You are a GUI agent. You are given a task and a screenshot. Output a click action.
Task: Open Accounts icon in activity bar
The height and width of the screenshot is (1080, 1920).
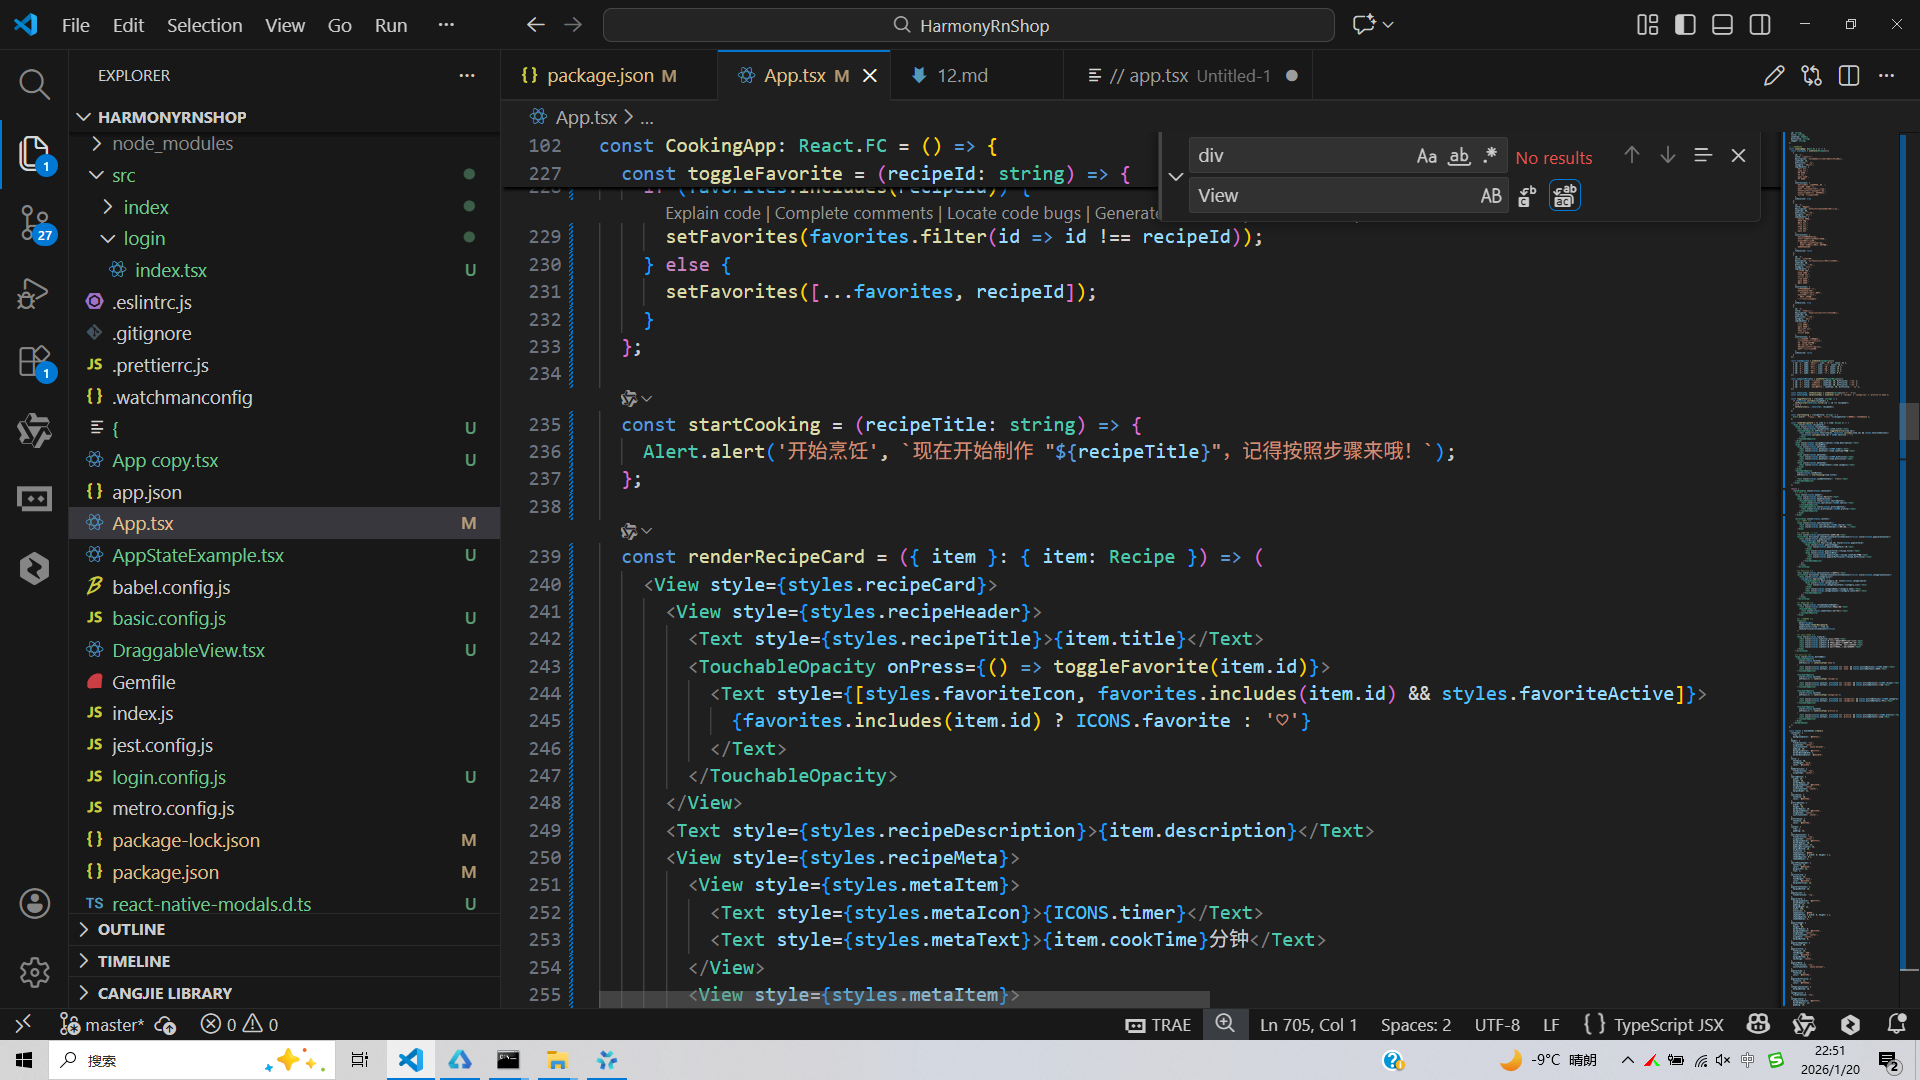[34, 903]
